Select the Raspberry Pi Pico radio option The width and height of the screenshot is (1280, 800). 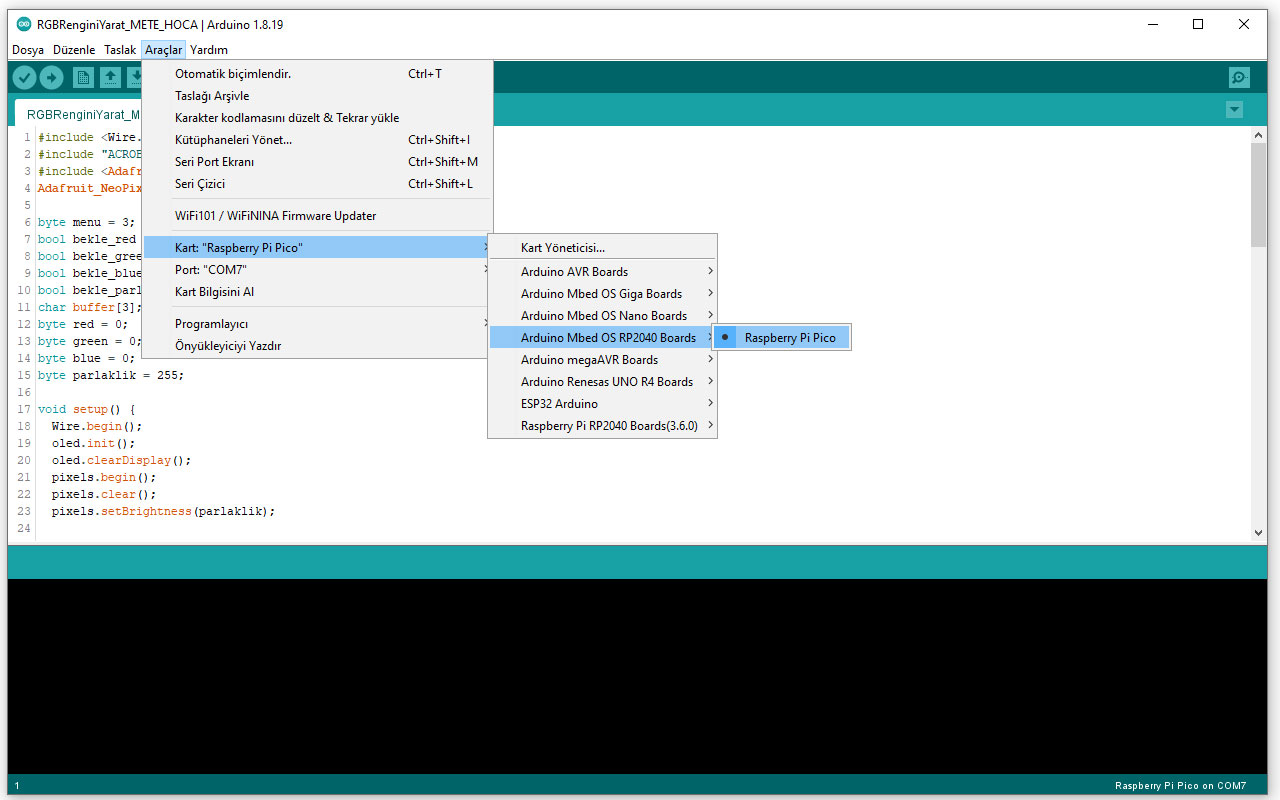click(x=781, y=338)
